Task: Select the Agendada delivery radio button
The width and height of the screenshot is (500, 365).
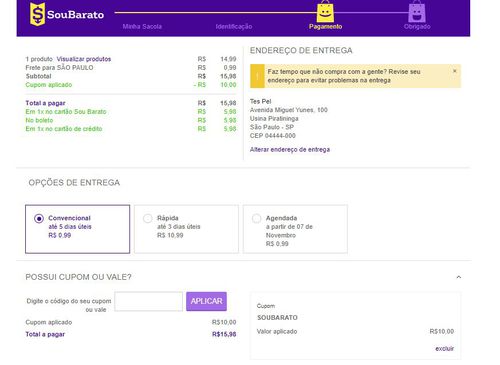Action: 256,219
